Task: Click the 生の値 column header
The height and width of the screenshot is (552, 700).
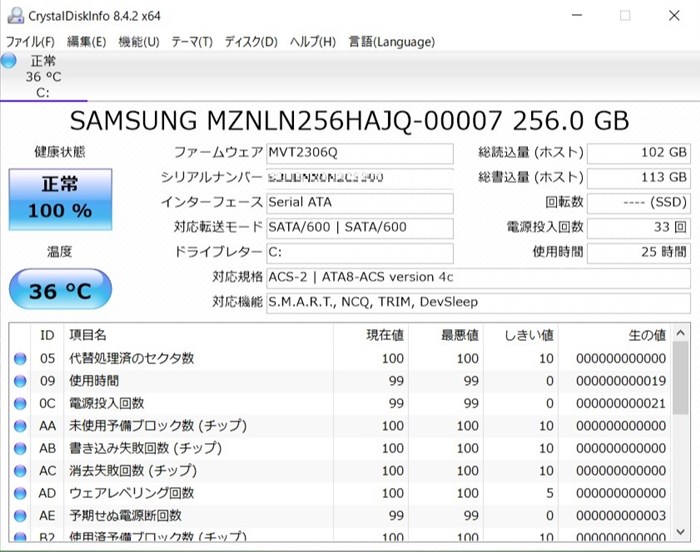Action: [x=614, y=335]
